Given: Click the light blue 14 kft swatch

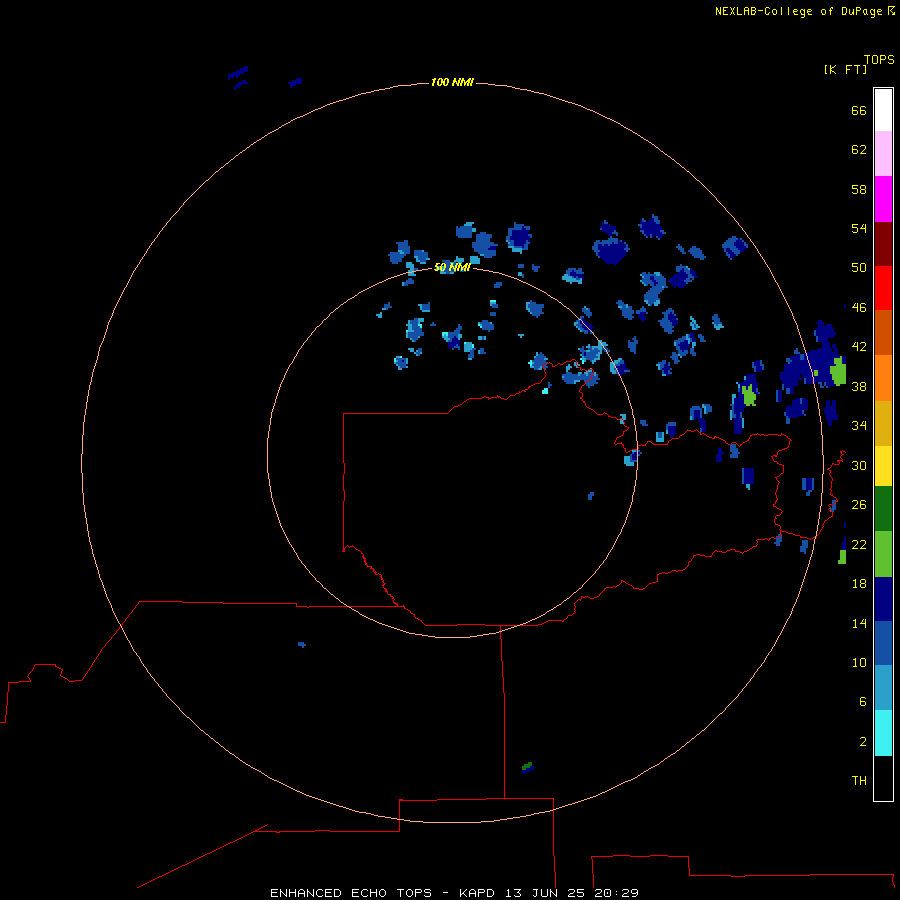Looking at the screenshot, I should 883,688.
